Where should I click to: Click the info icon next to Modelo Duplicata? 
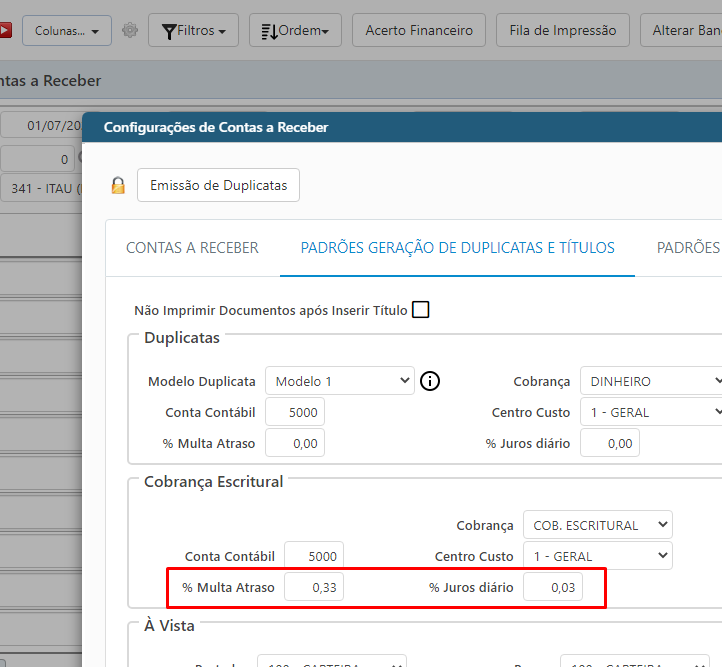tap(430, 381)
